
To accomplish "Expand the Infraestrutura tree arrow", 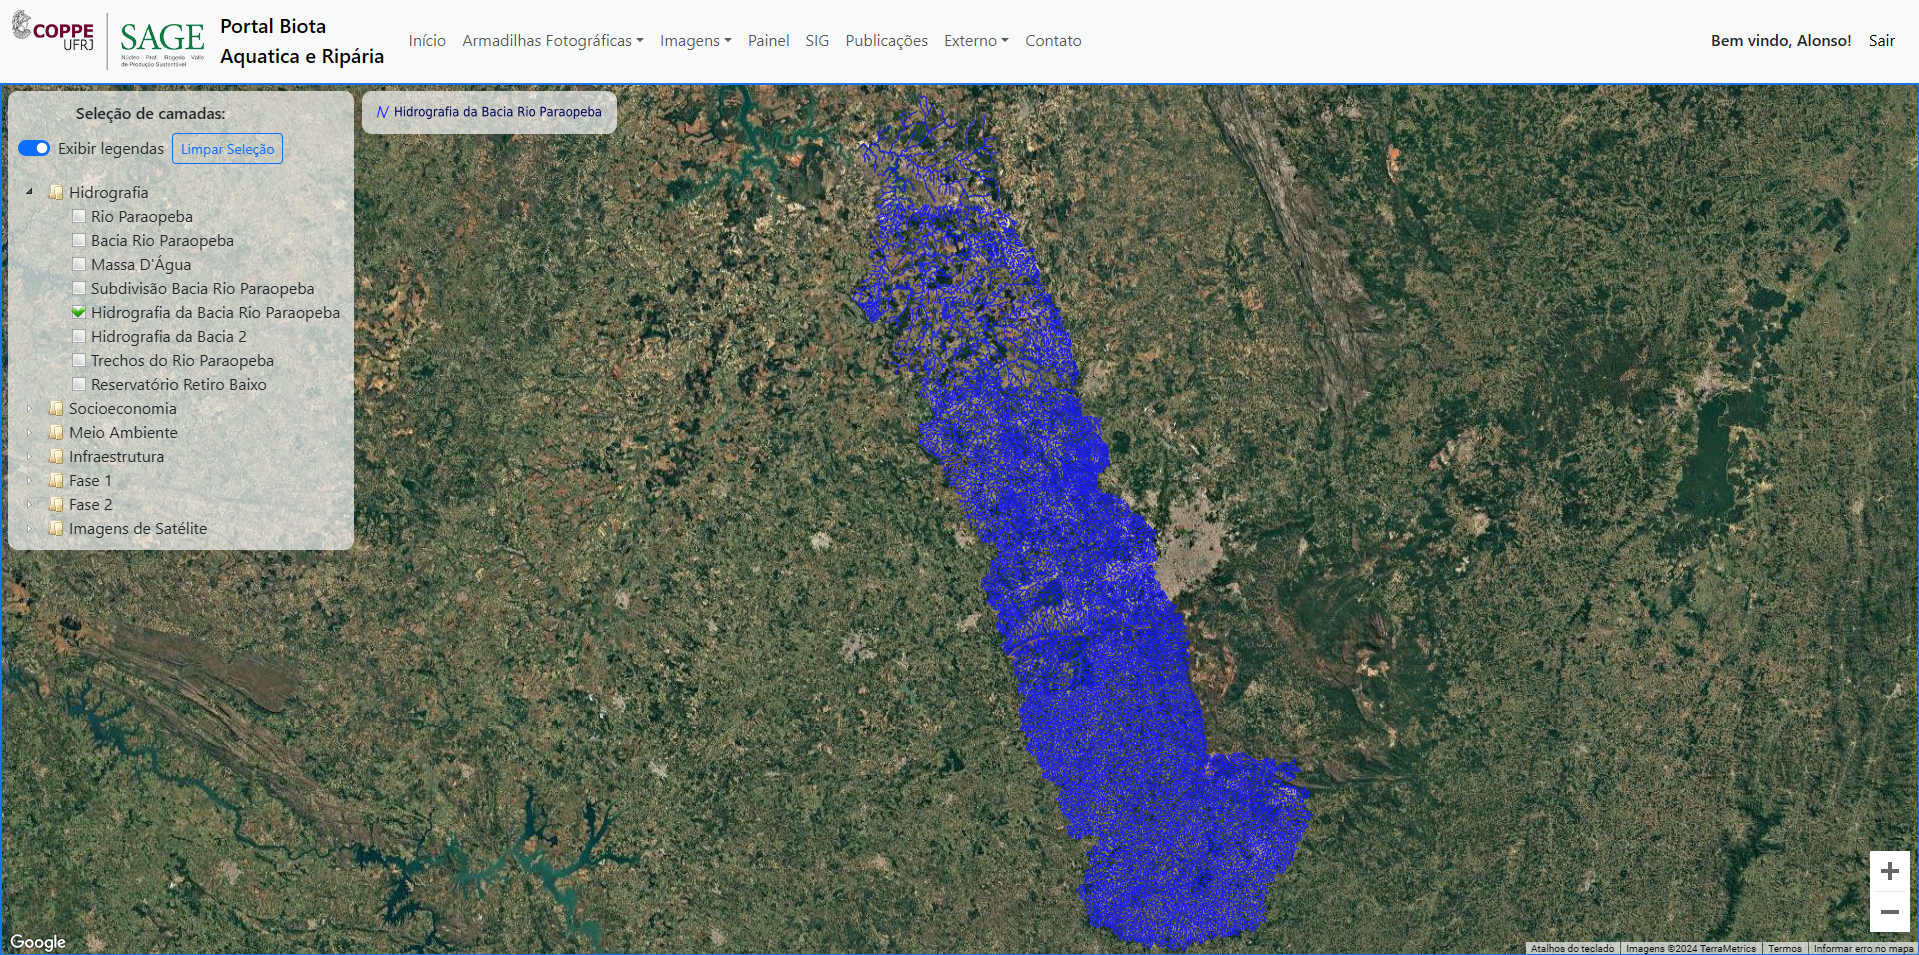I will (30, 456).
